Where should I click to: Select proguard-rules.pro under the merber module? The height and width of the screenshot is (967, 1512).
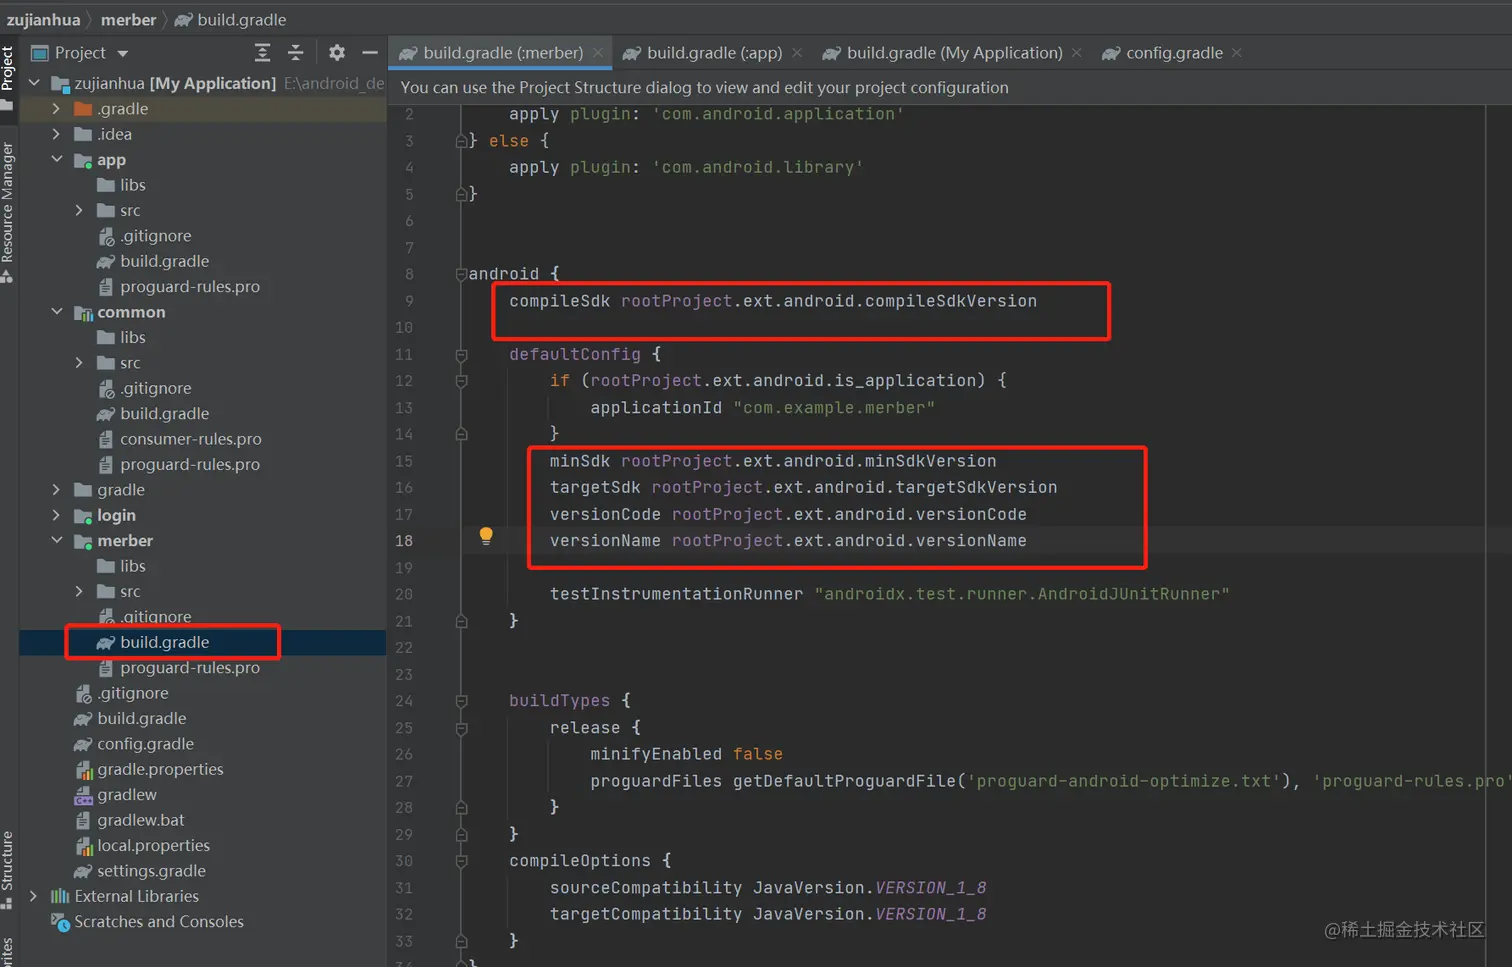189,668
